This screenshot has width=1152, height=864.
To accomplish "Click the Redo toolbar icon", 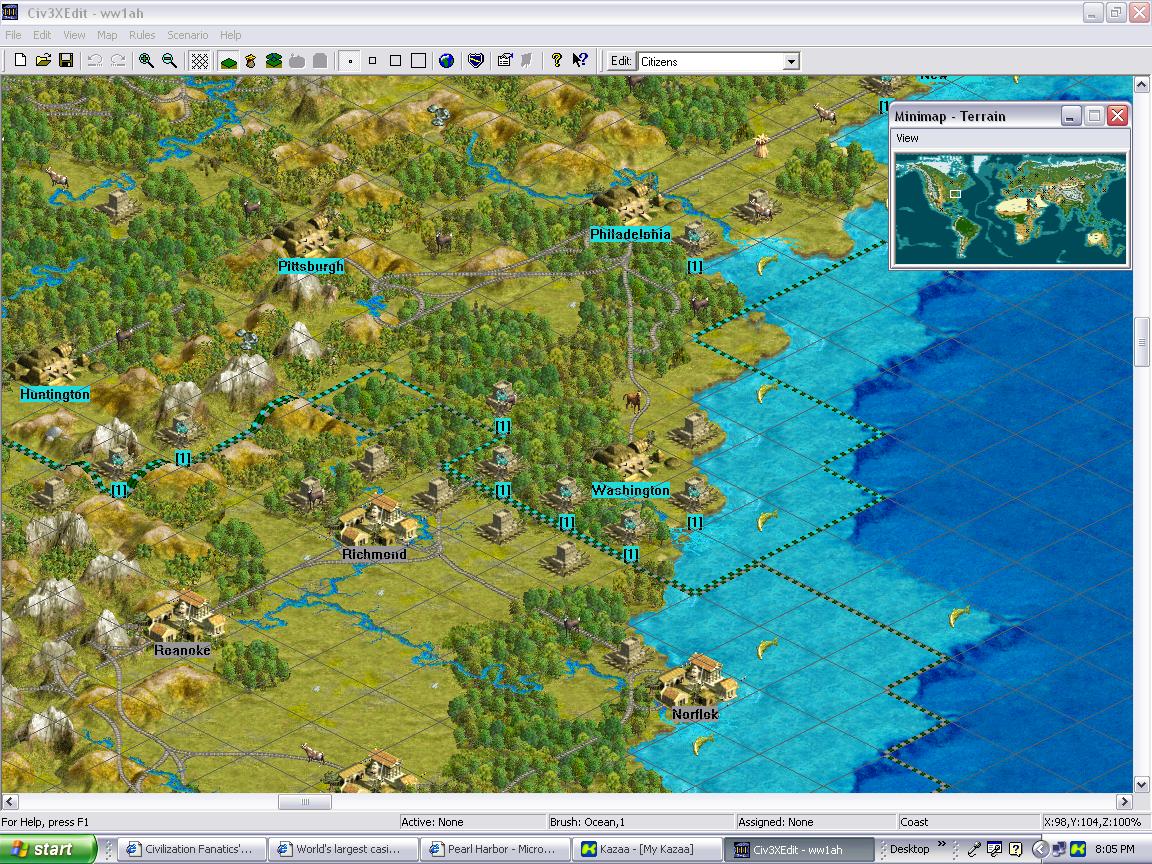I will tap(118, 61).
